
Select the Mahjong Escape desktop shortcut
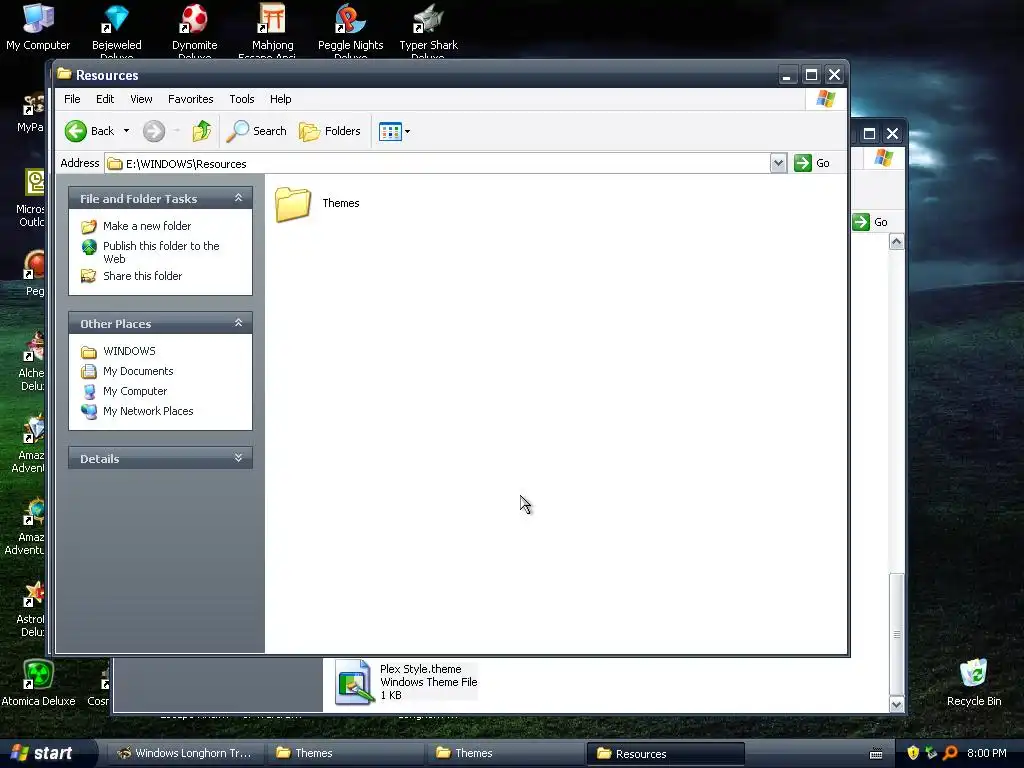pos(272,29)
